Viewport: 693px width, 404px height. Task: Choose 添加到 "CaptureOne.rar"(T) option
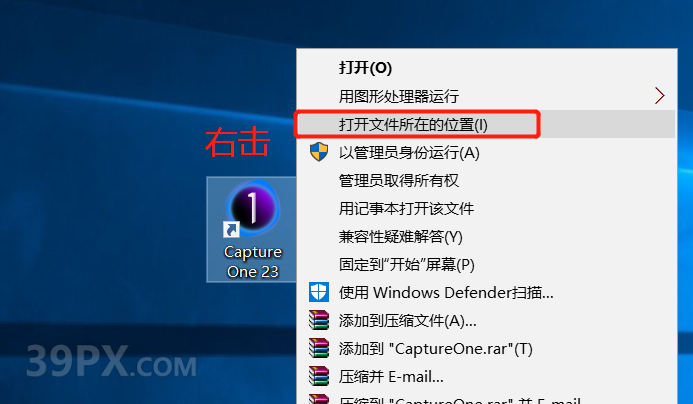pos(487,348)
